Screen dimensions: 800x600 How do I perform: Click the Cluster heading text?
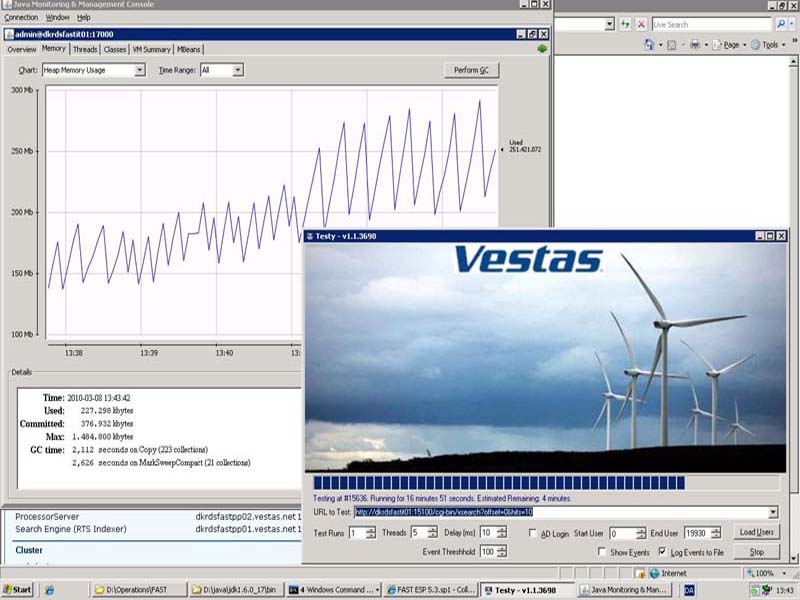point(29,550)
